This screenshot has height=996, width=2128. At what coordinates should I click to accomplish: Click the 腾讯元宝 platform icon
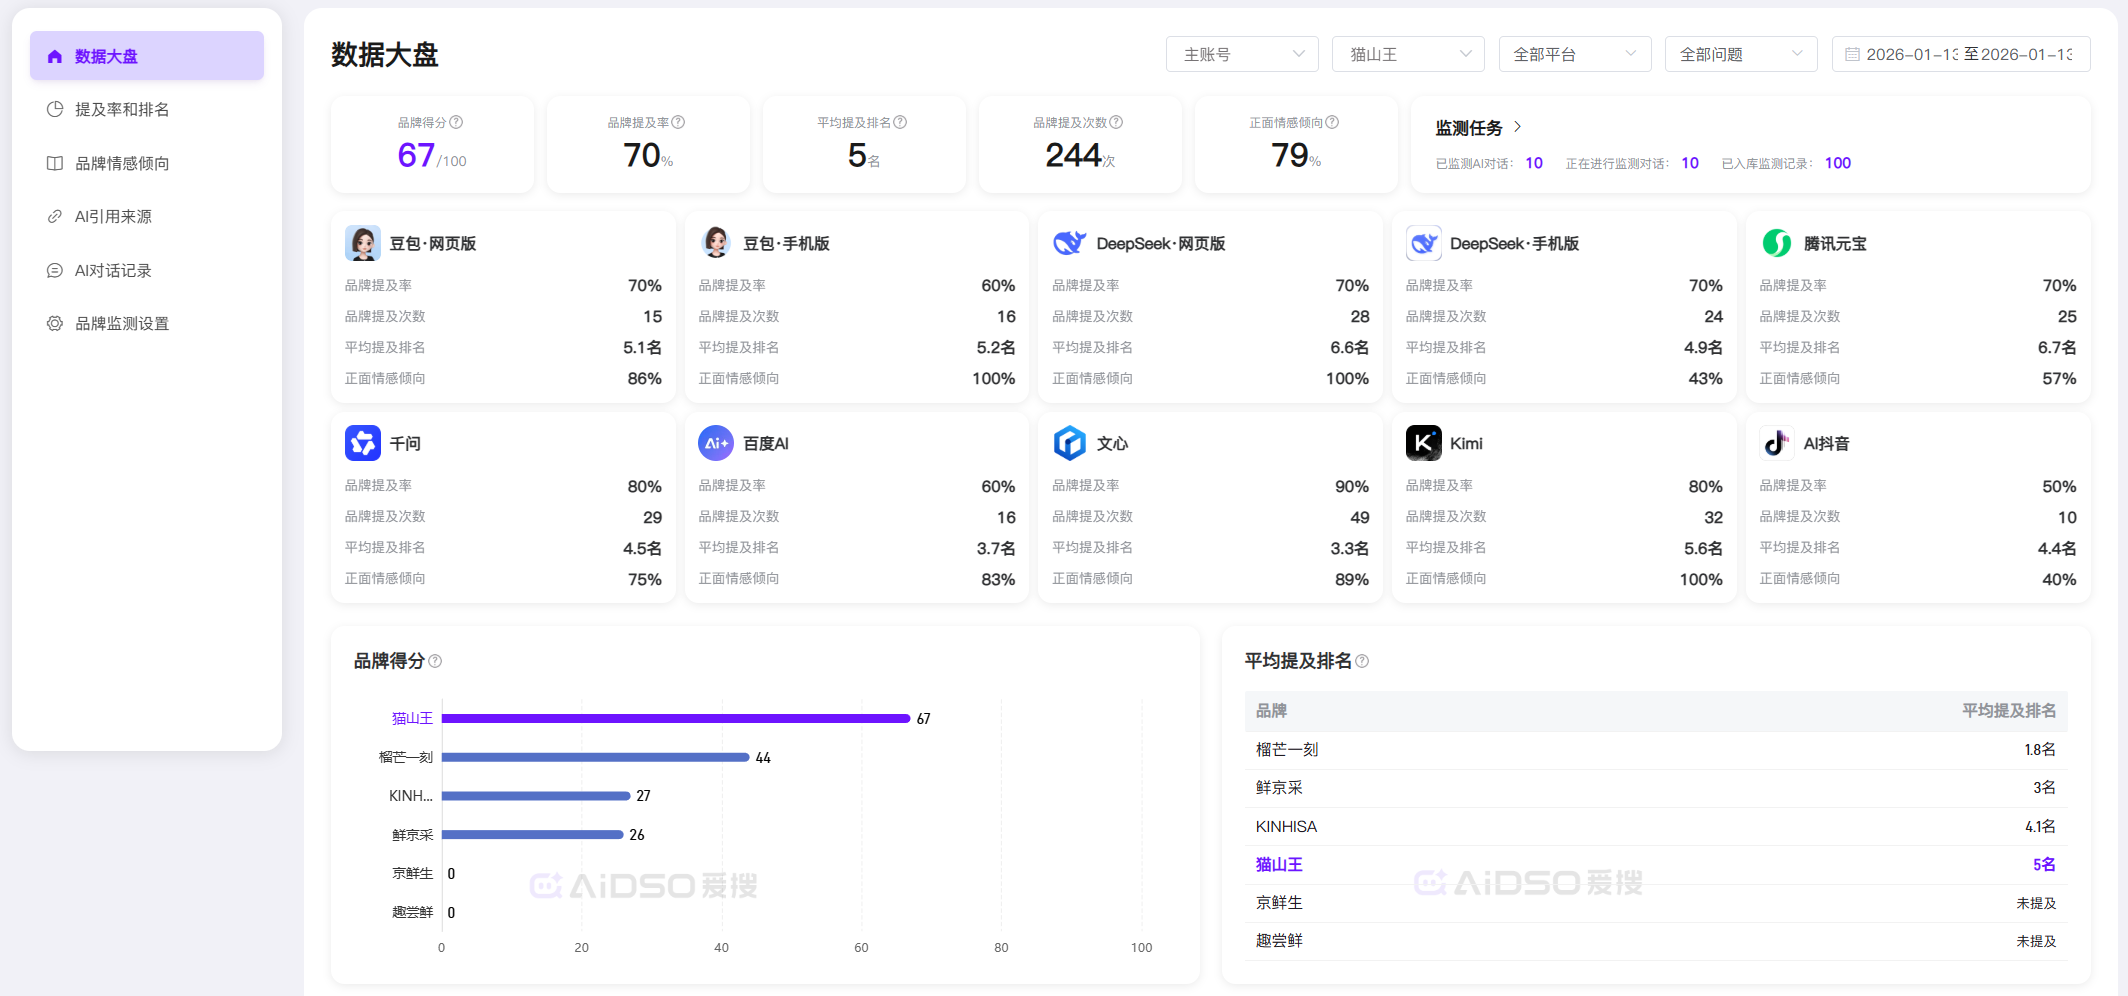pyautogui.click(x=1777, y=243)
